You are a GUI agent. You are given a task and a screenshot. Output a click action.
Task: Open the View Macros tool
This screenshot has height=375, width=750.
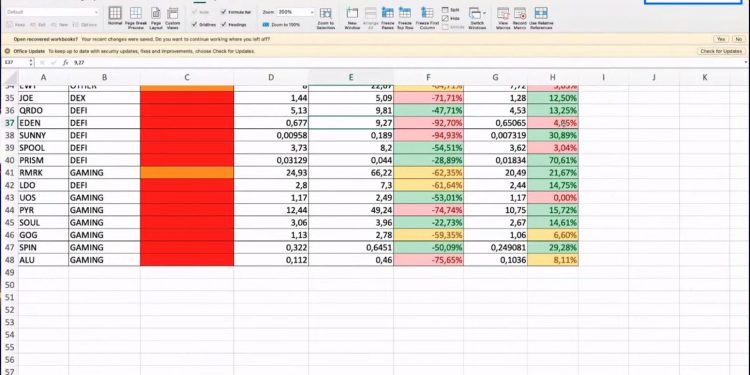503,17
